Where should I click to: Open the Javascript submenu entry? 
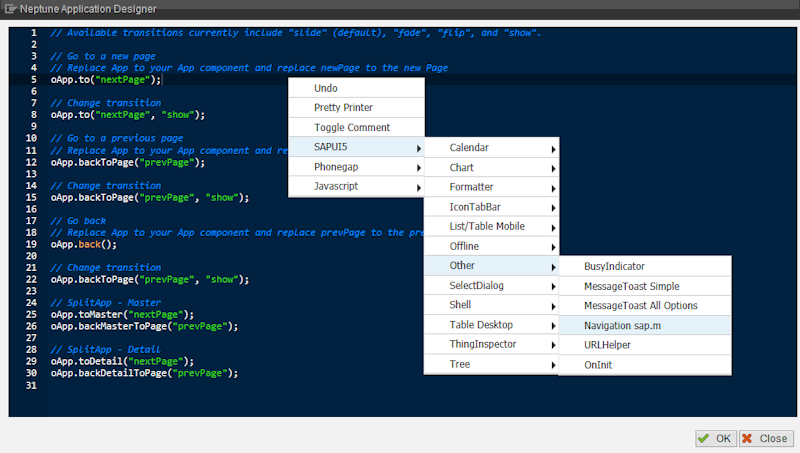coord(356,186)
